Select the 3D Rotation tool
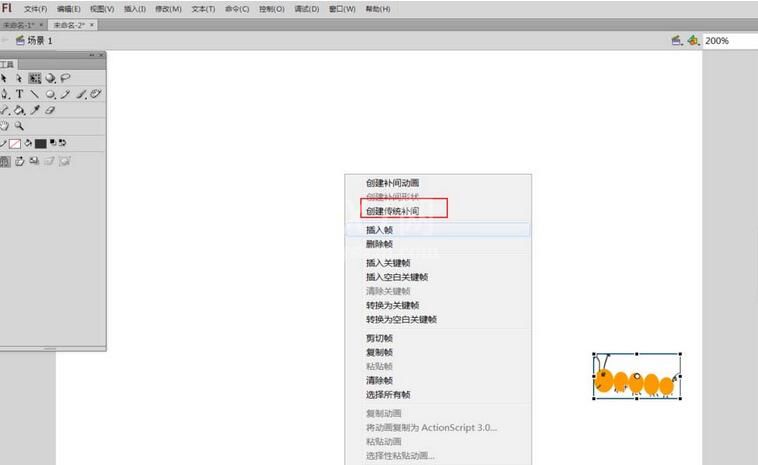758x465 pixels. click(50, 78)
